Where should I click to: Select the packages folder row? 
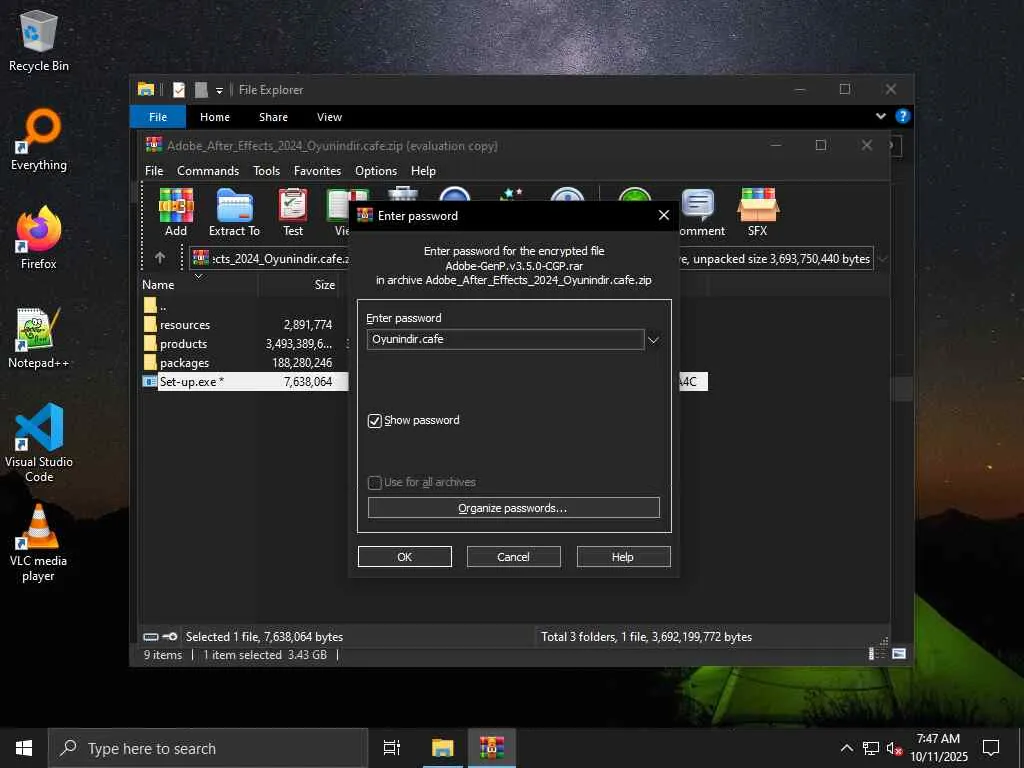pyautogui.click(x=244, y=362)
